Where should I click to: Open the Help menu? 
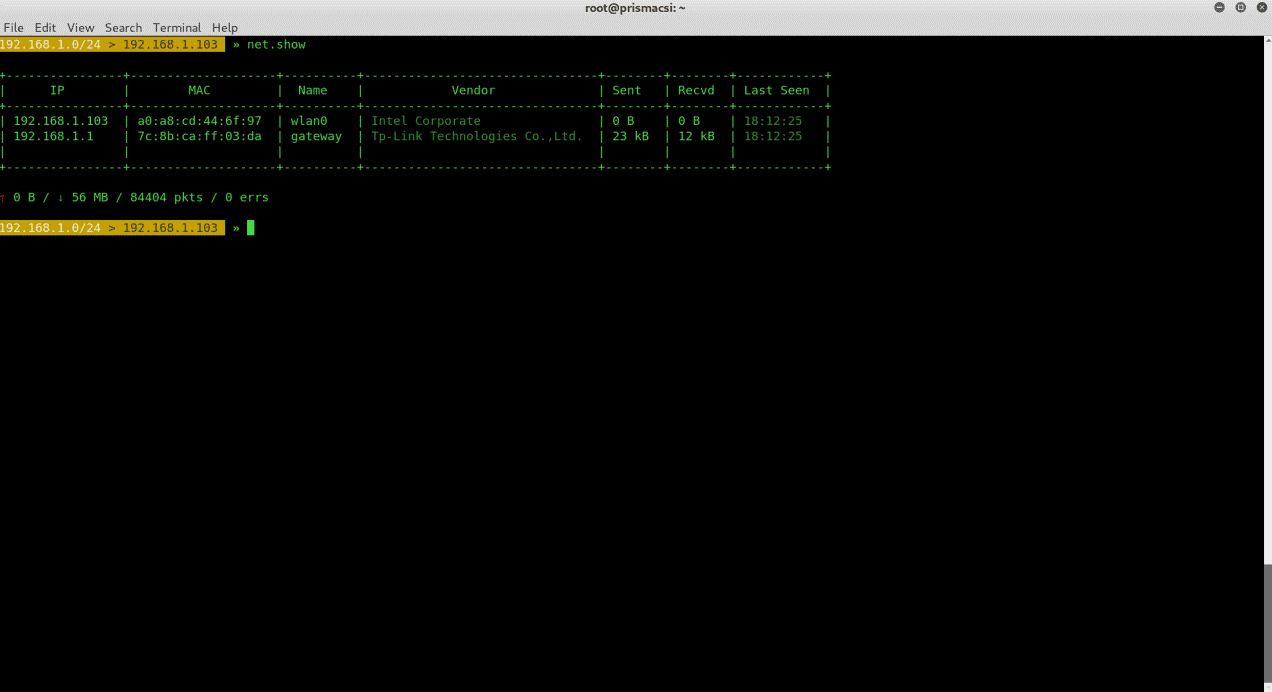225,27
